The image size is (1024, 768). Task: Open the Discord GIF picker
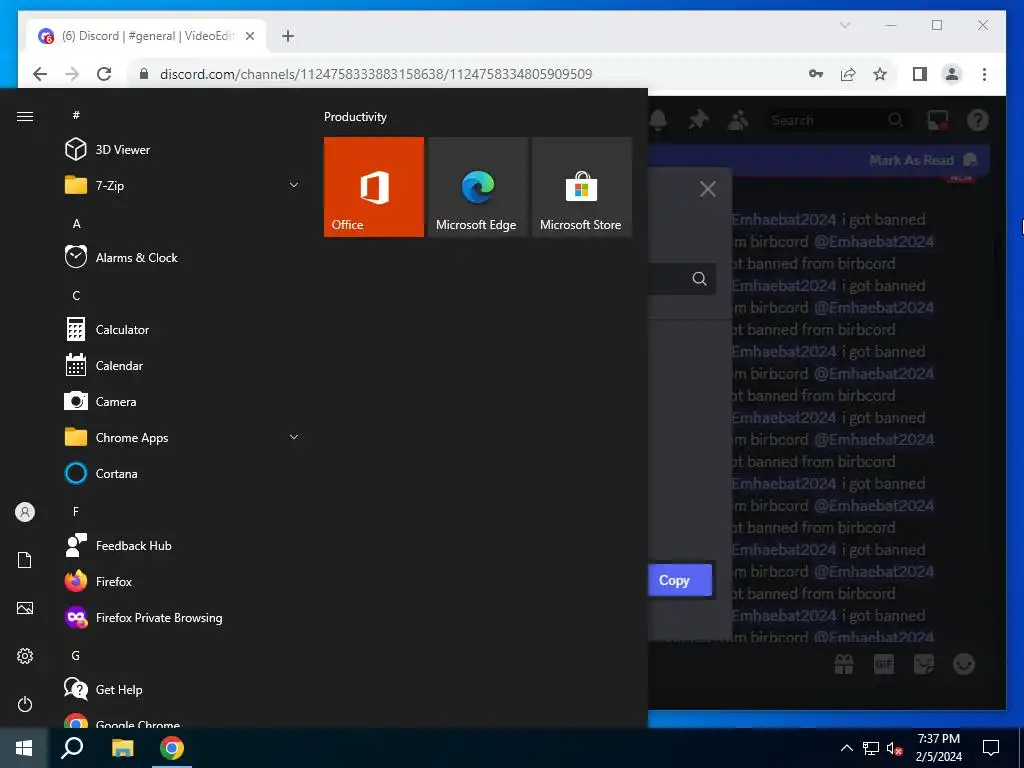pos(884,664)
